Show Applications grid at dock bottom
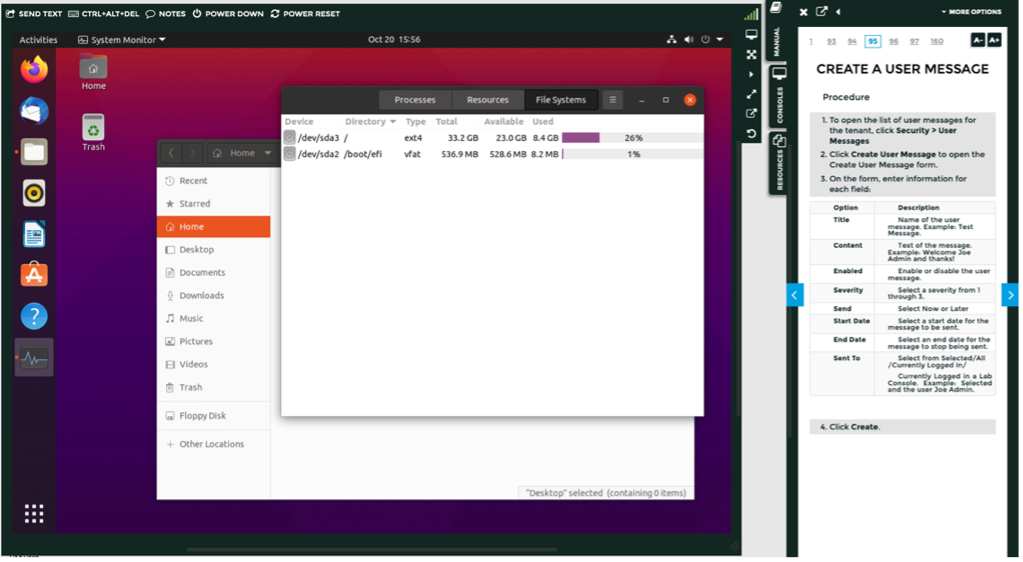 (x=34, y=513)
